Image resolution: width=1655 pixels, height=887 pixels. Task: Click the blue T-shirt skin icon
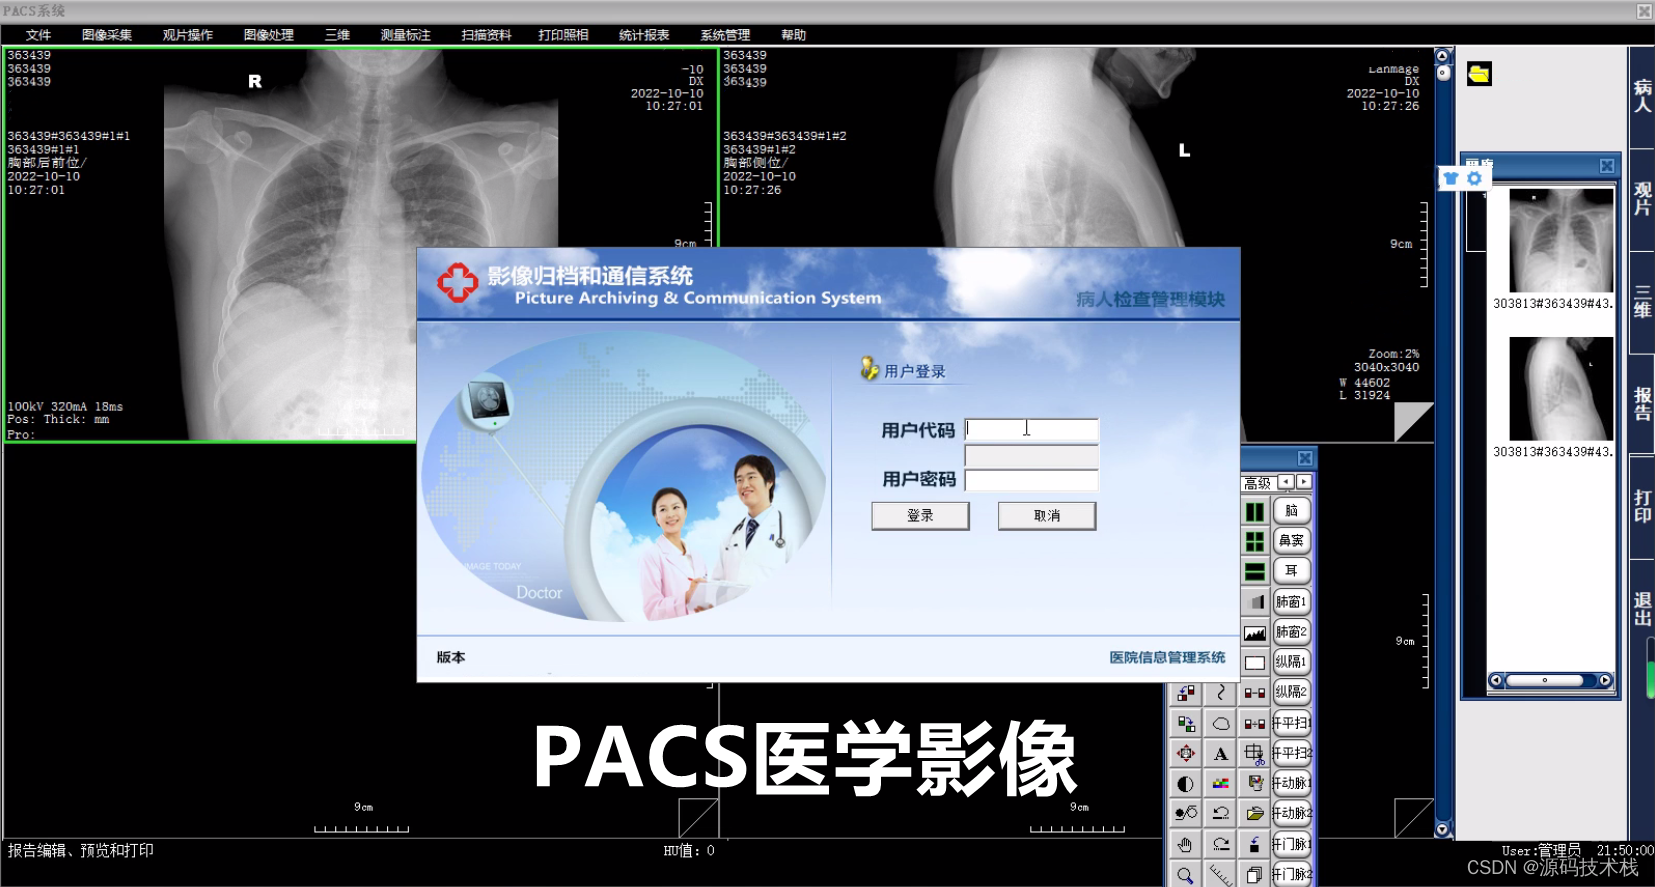pos(1451,178)
